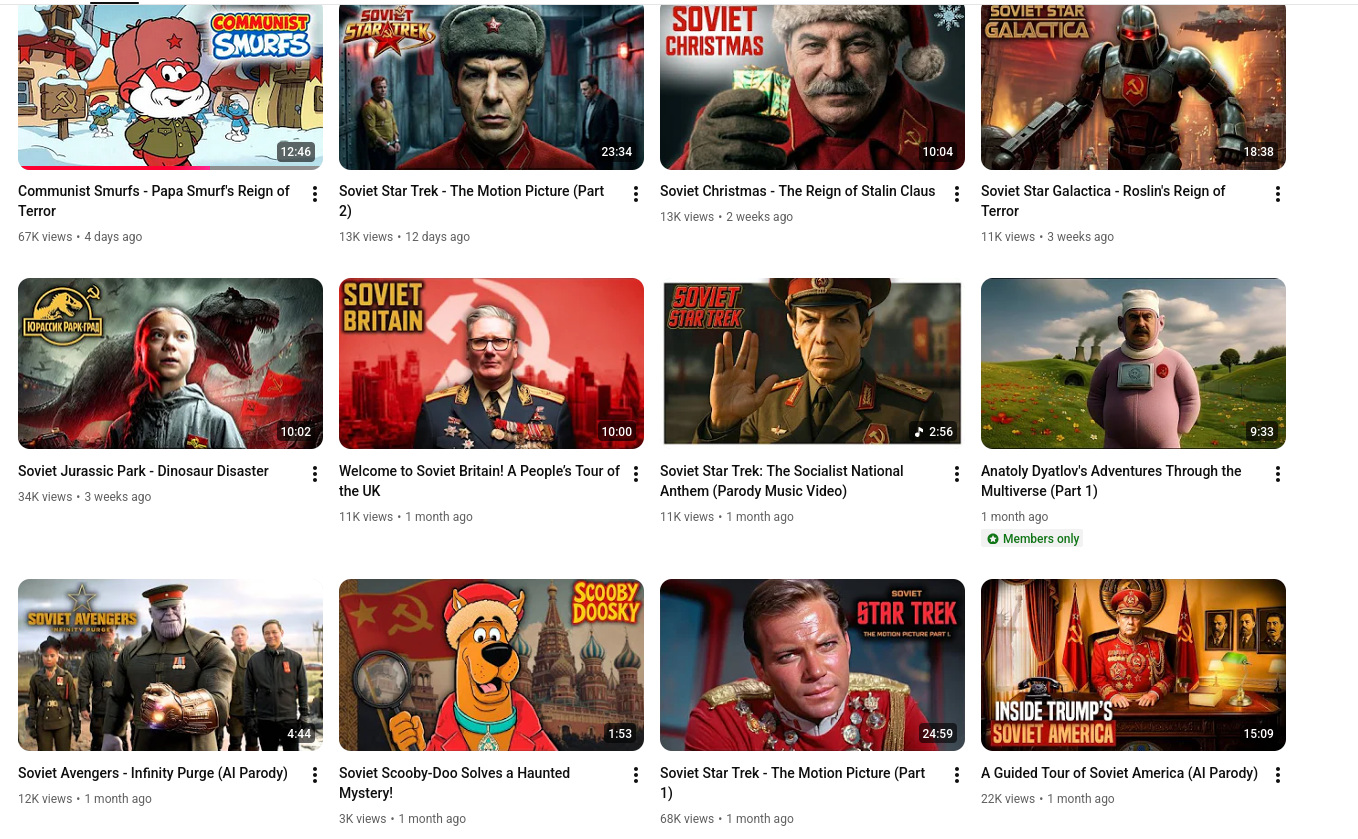Open the Soviet Britain video thumbnail
The image size is (1358, 839).
491,364
